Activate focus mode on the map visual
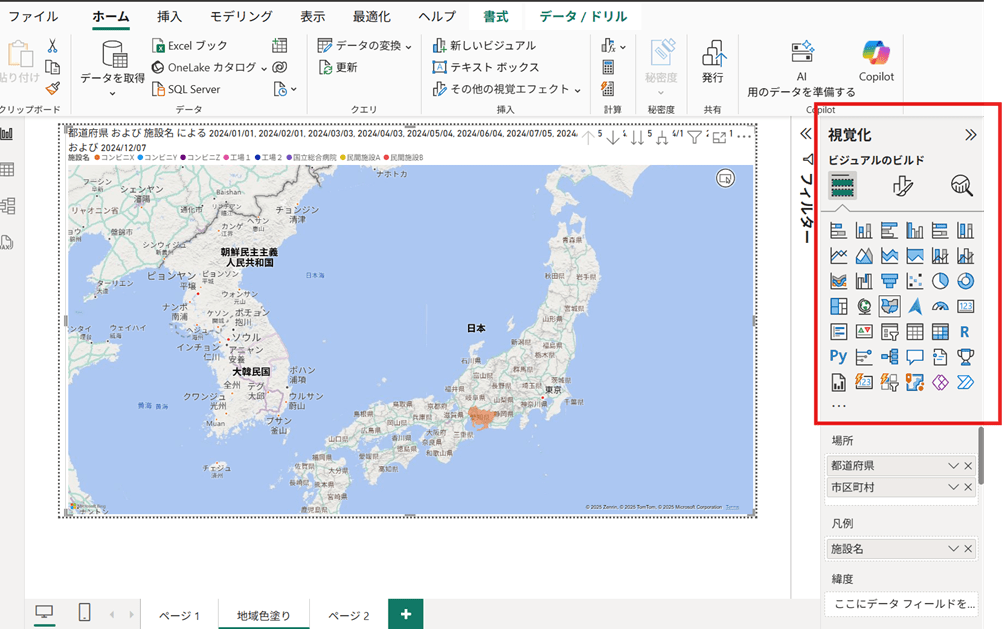Image resolution: width=1002 pixels, height=629 pixels. point(720,137)
